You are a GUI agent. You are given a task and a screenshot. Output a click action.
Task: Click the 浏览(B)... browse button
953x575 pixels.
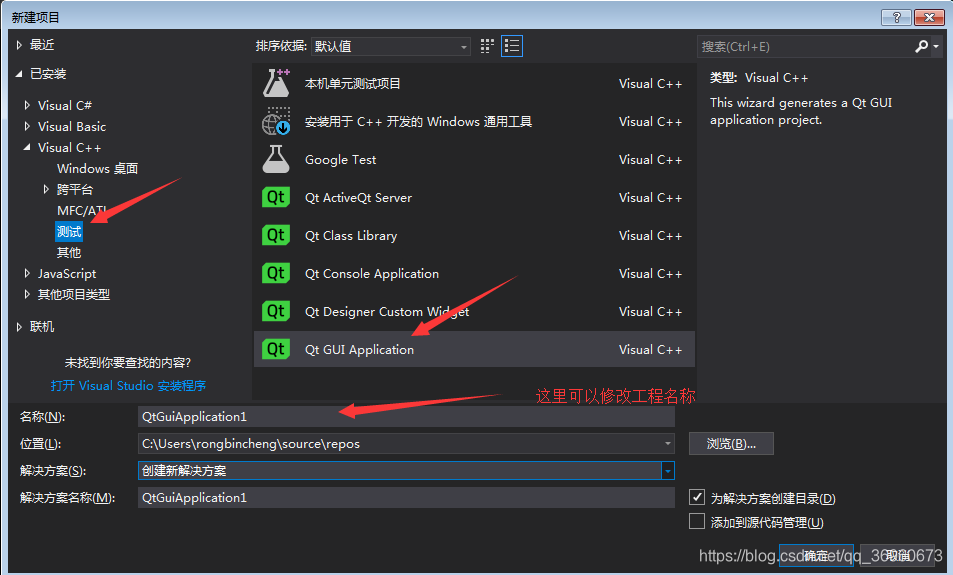tap(731, 444)
